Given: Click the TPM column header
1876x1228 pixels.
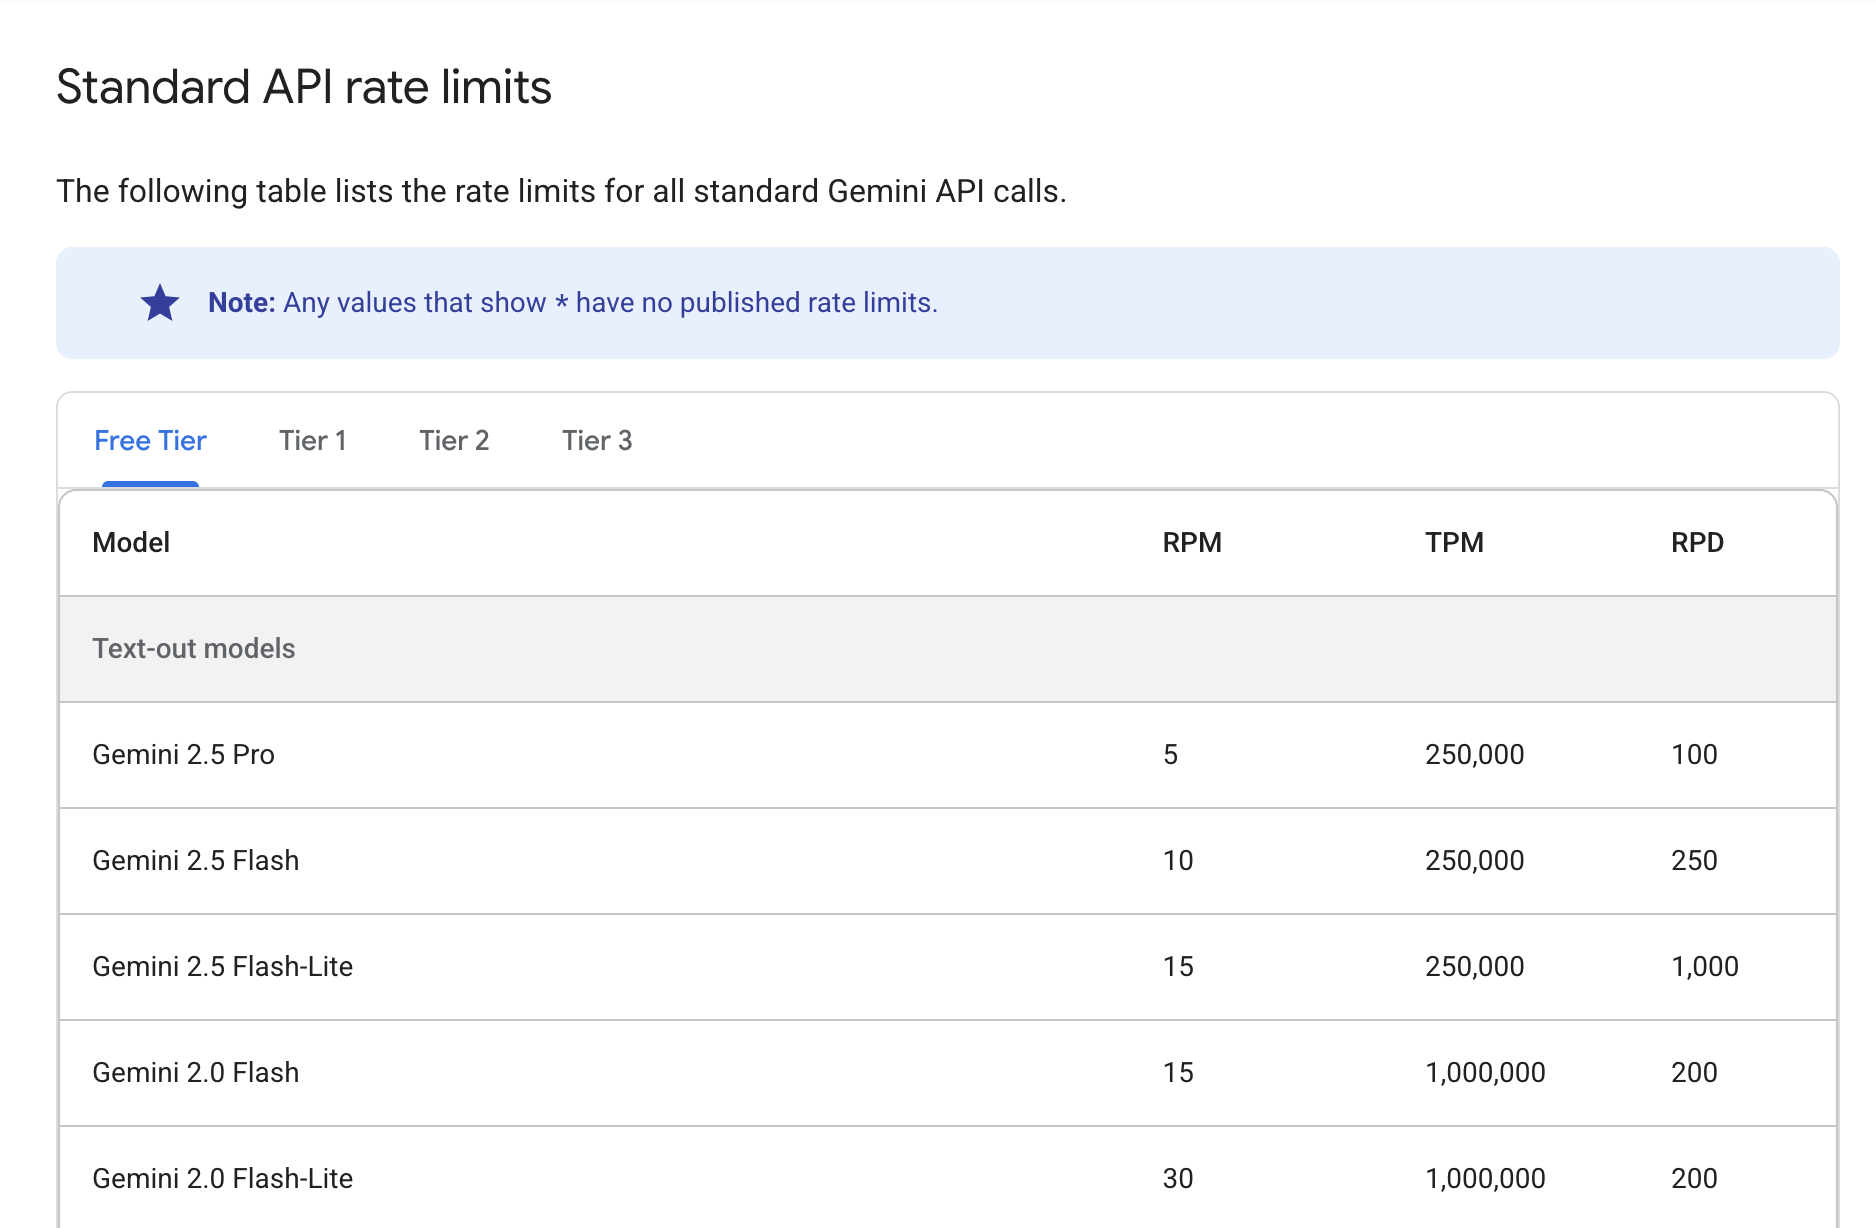Looking at the screenshot, I should point(1454,543).
